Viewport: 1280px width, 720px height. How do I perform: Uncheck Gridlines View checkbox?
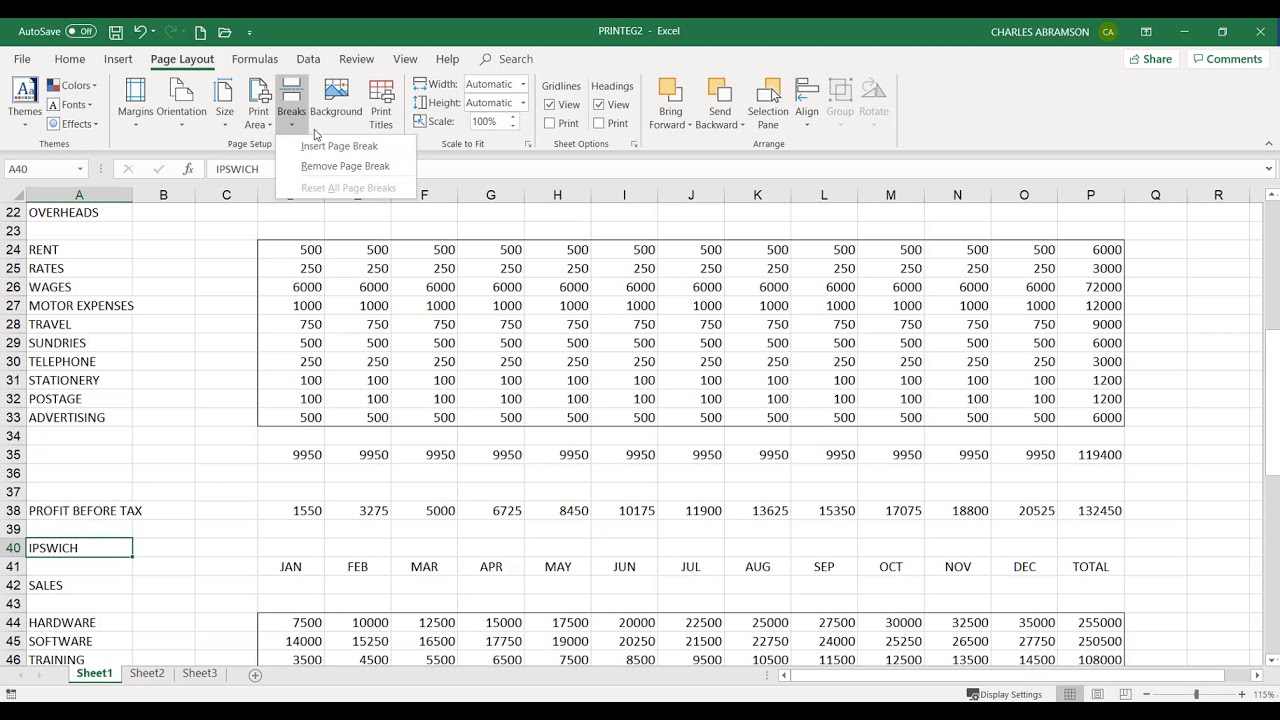click(x=549, y=105)
